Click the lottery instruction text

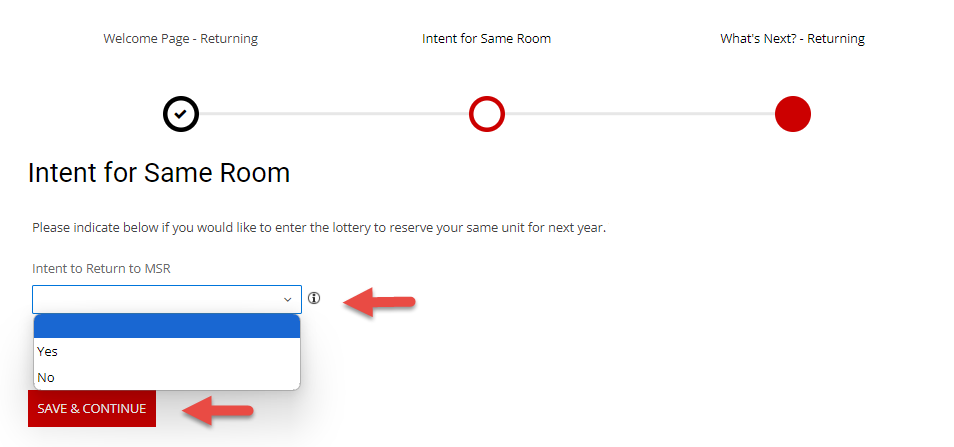pyautogui.click(x=319, y=227)
